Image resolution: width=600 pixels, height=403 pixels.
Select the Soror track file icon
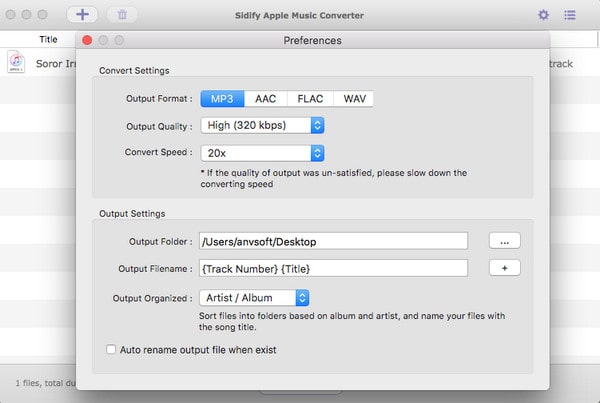click(x=16, y=61)
